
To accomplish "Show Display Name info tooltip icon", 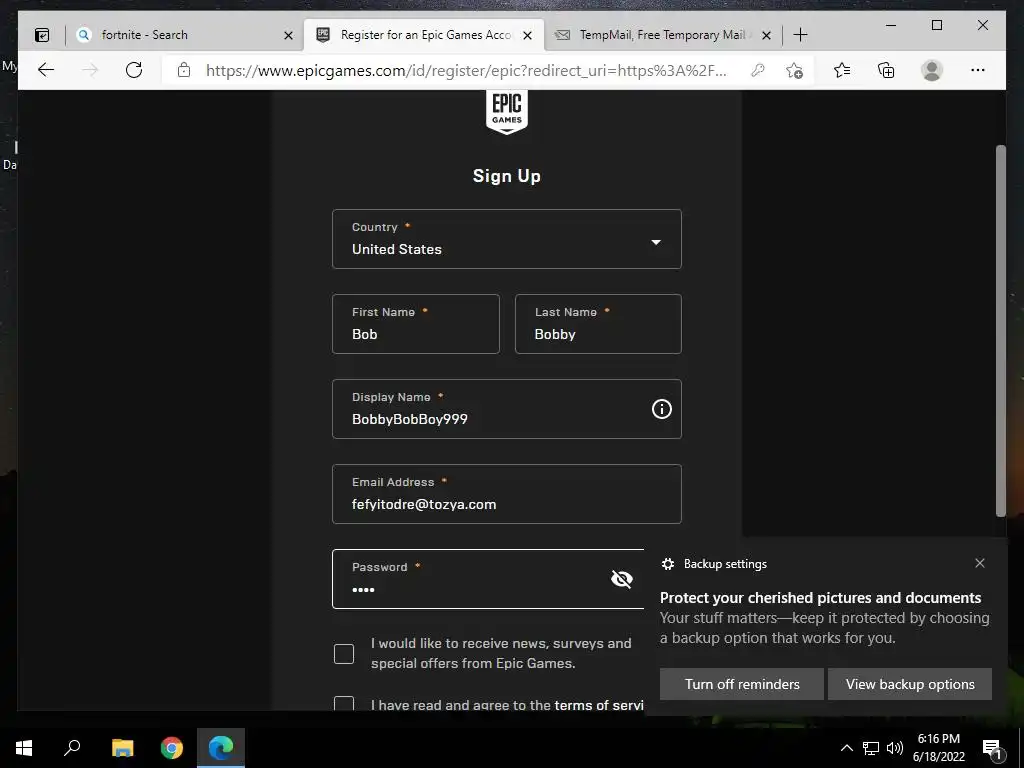I will click(662, 409).
